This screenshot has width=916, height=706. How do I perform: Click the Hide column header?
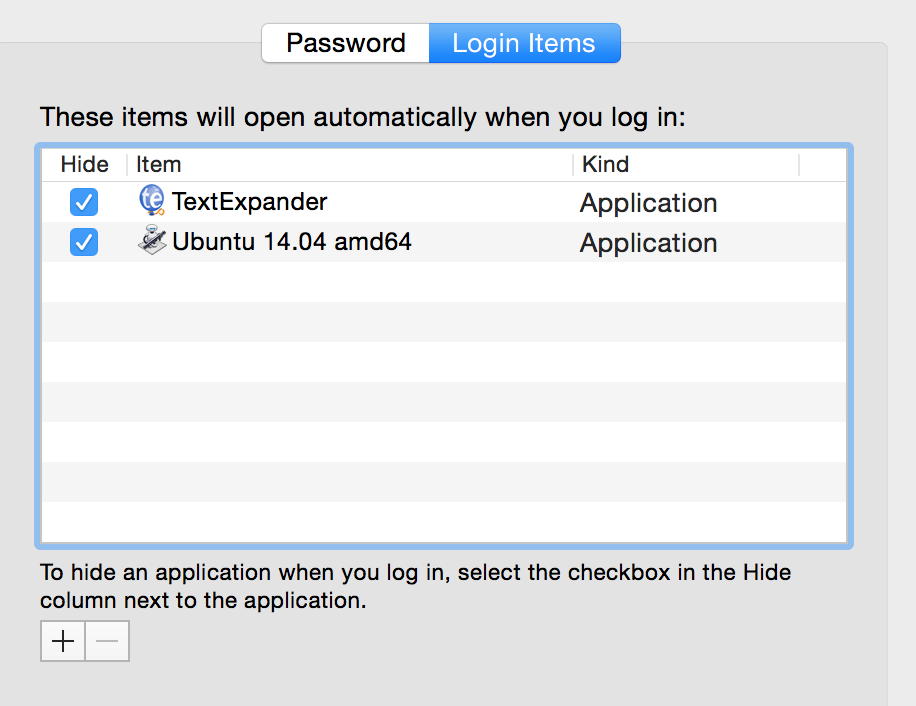click(x=85, y=165)
